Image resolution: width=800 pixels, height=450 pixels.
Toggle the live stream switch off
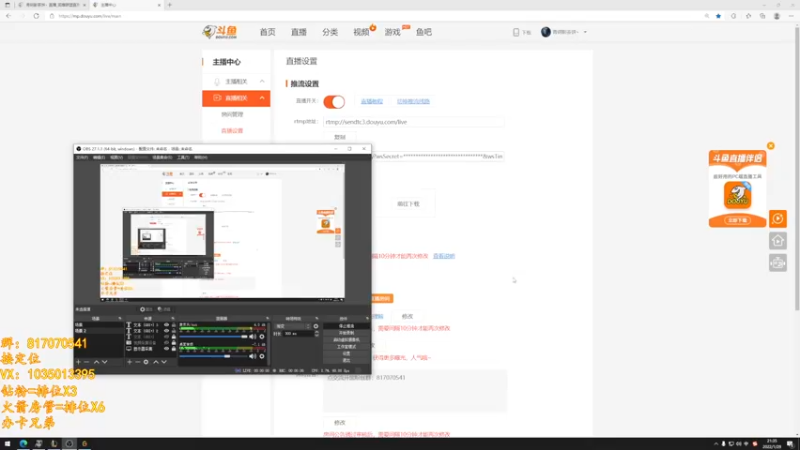(334, 102)
